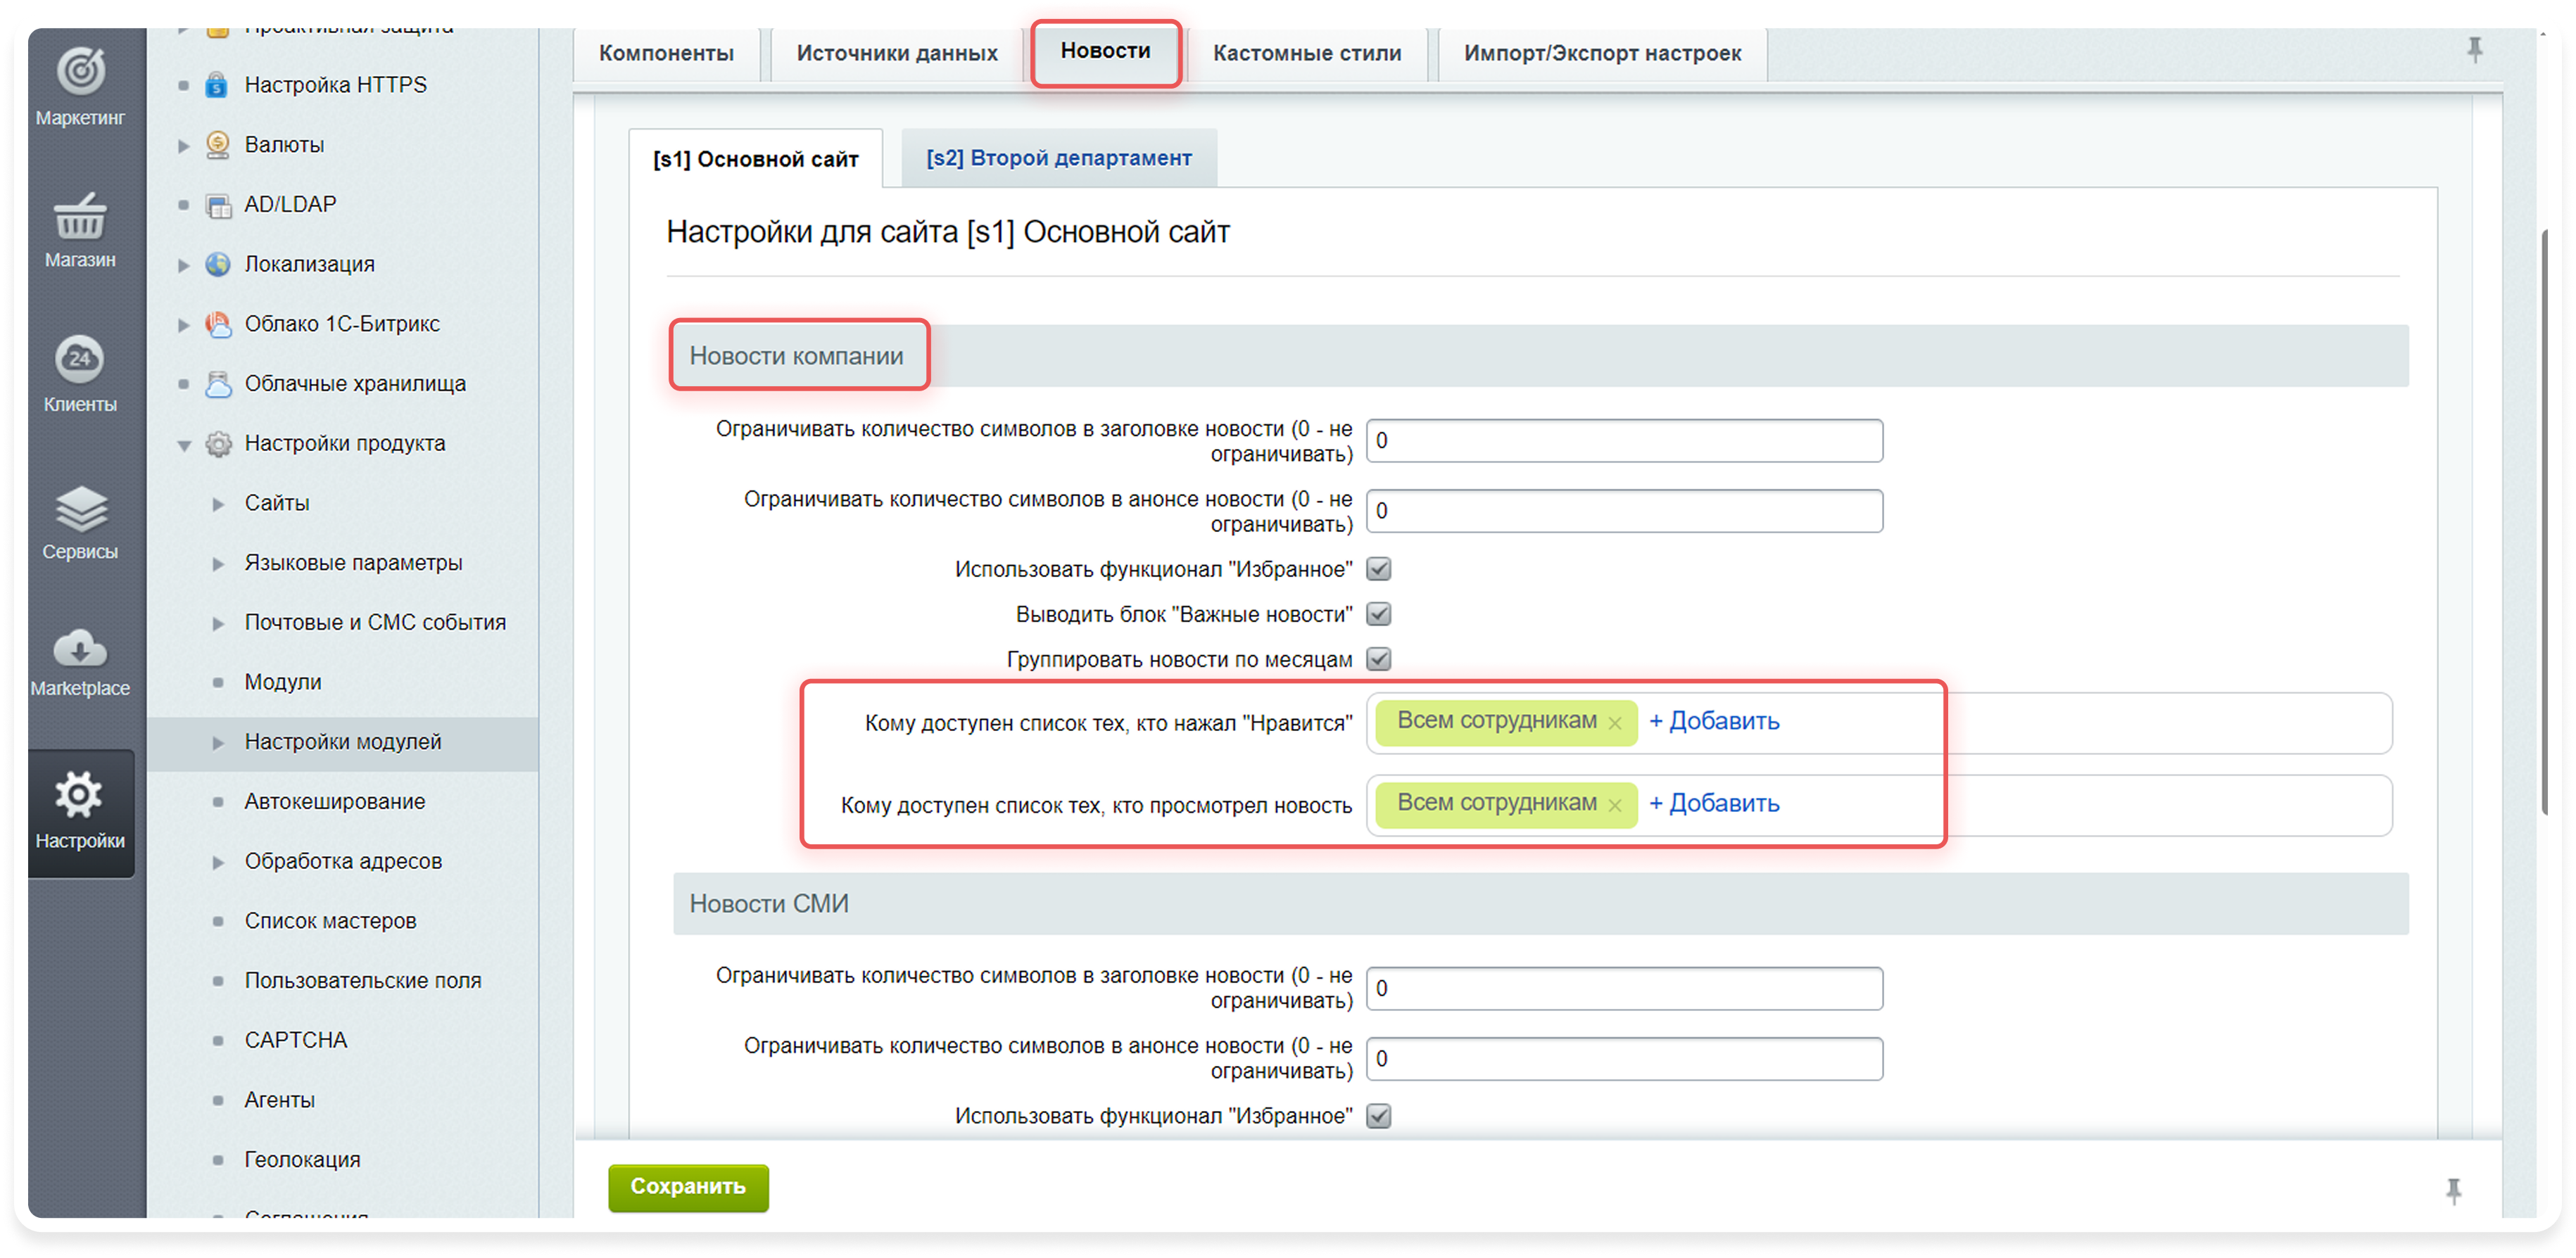Viewport: 2576px width, 1258px height.
Task: Switch to the Кастомные стили tab
Action: click(1307, 53)
